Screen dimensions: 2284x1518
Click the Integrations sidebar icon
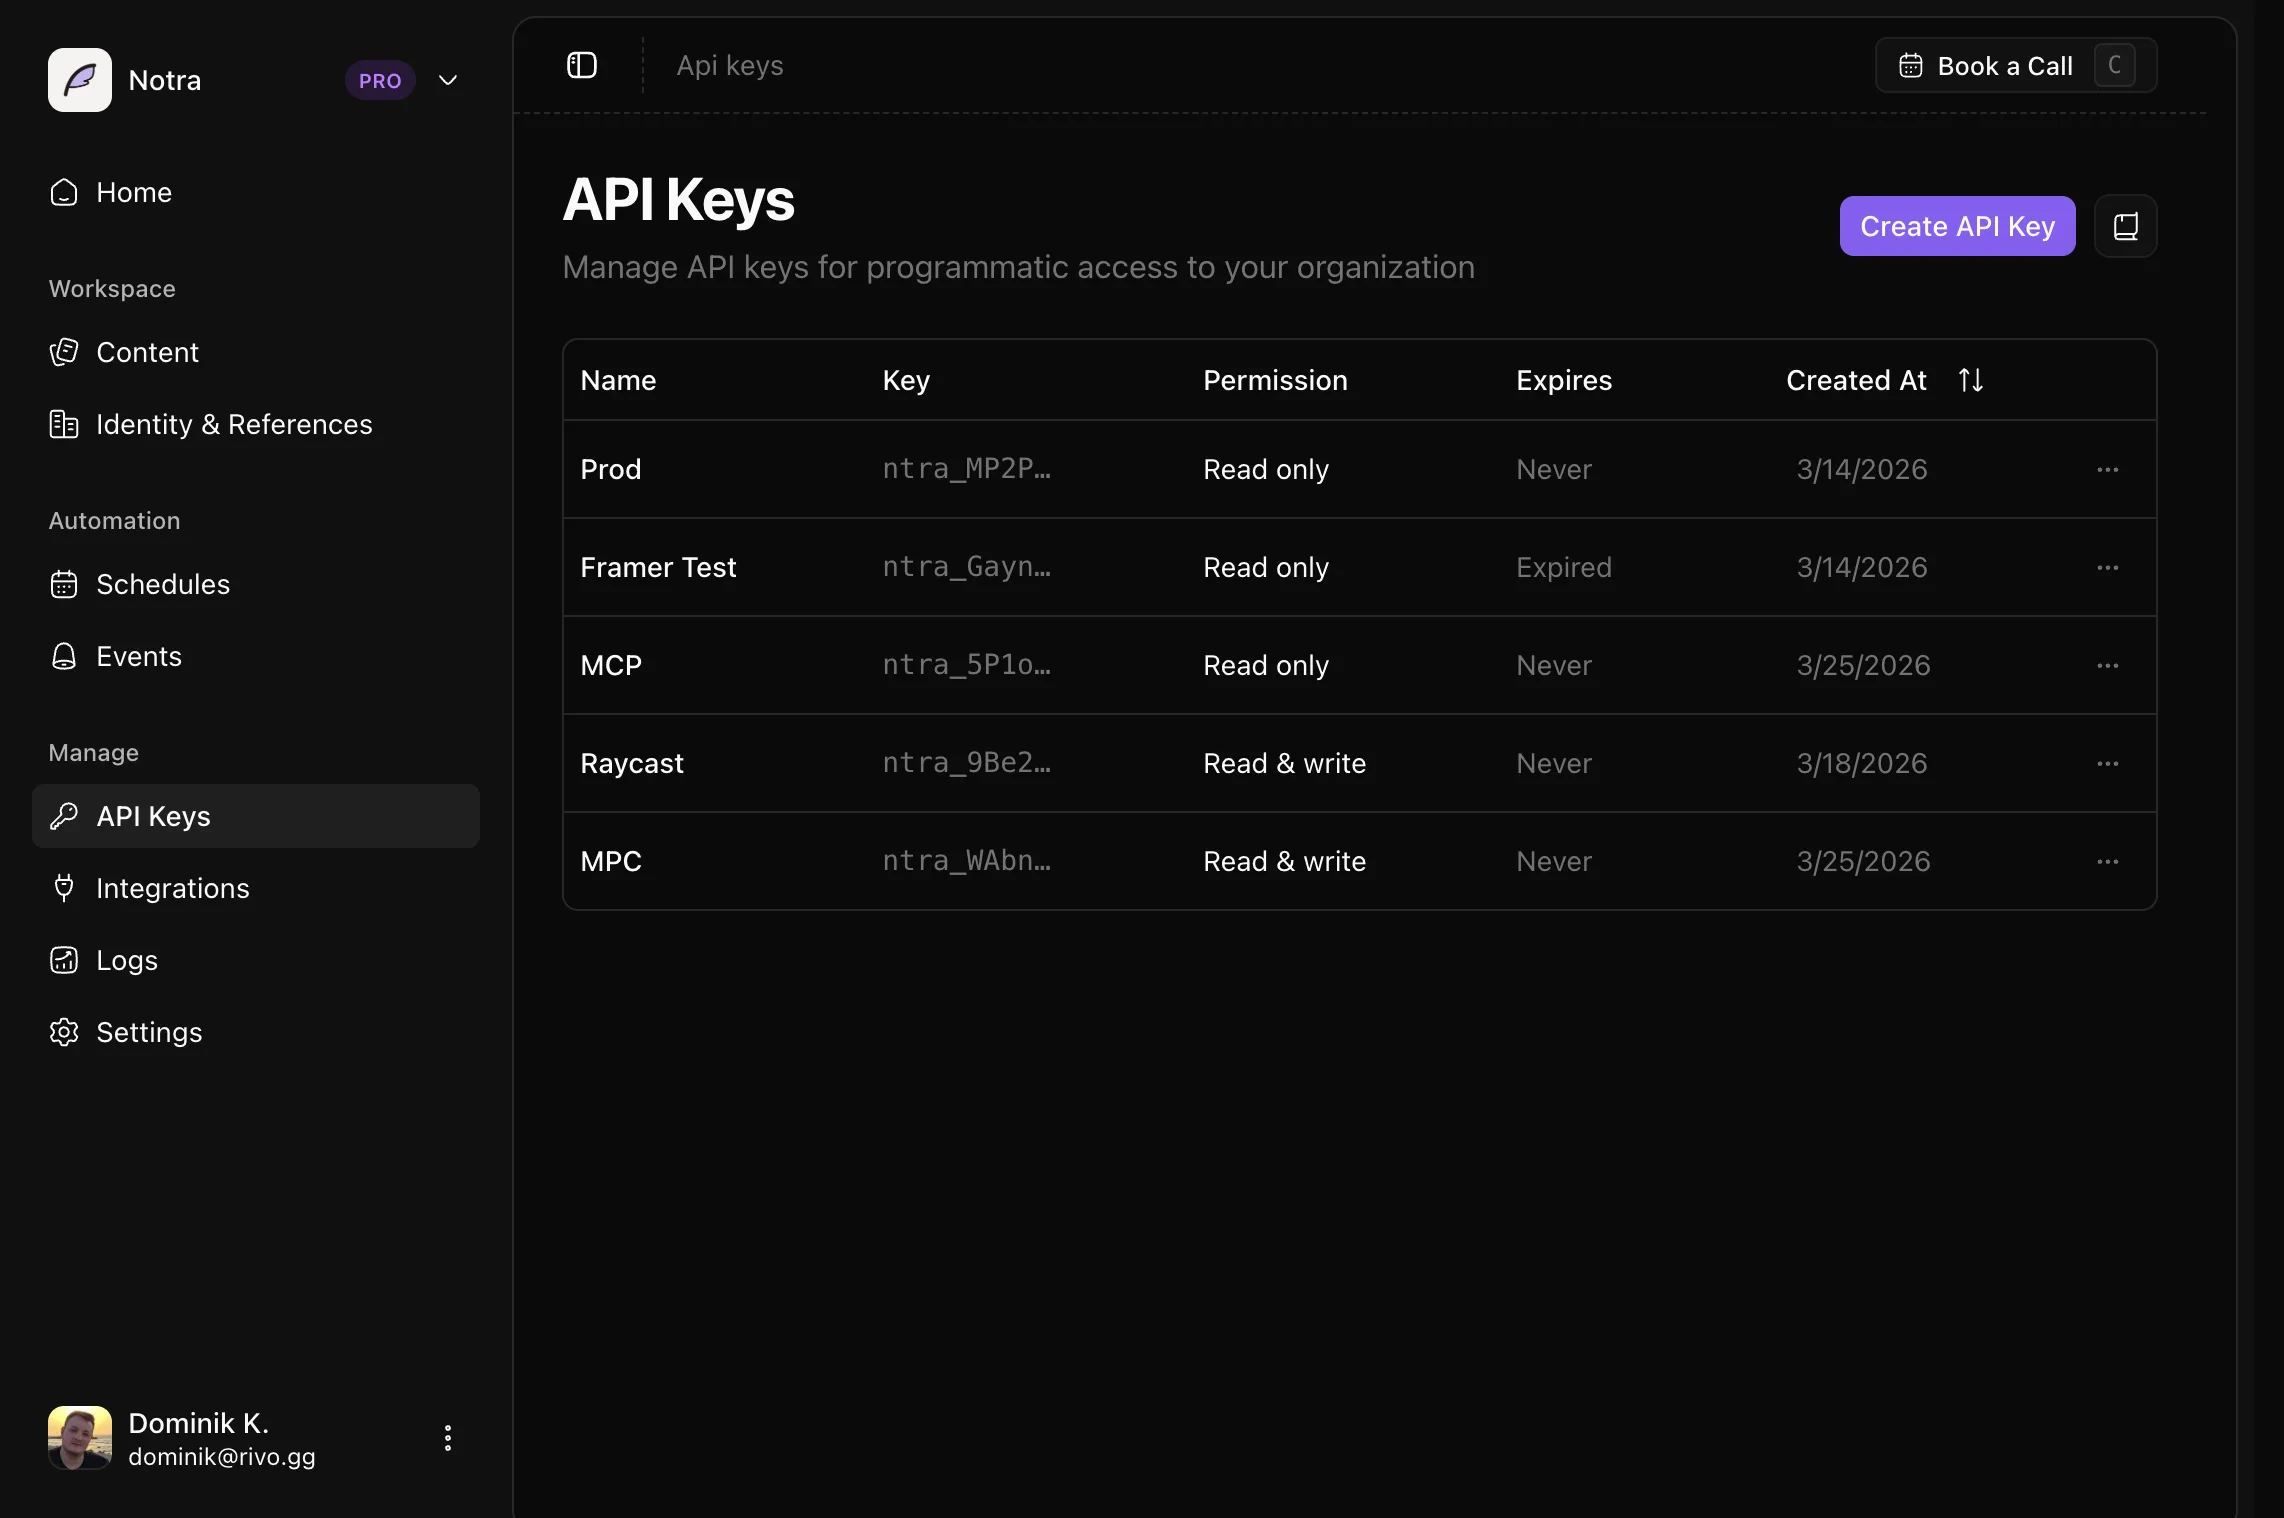(x=63, y=888)
